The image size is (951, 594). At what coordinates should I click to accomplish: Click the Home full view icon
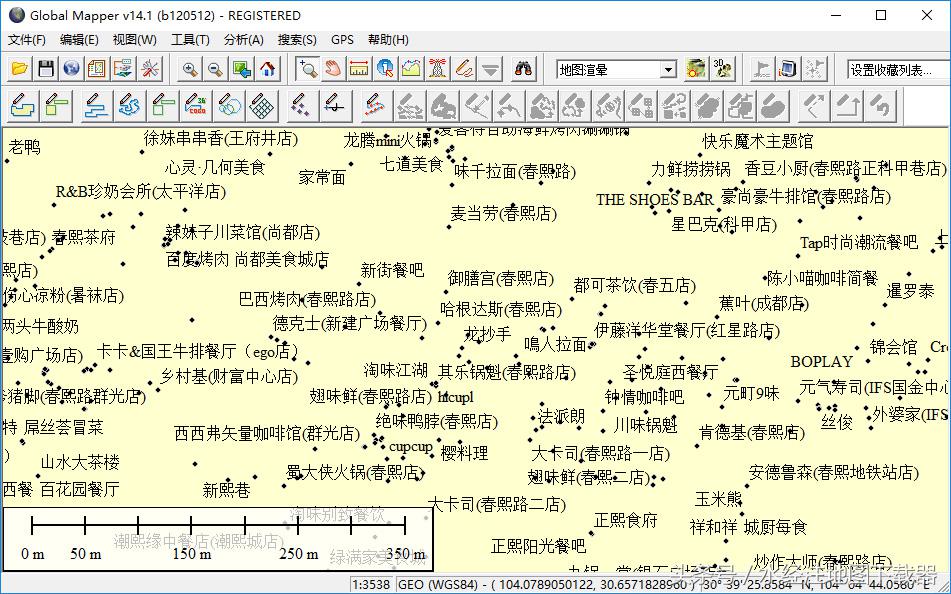267,69
